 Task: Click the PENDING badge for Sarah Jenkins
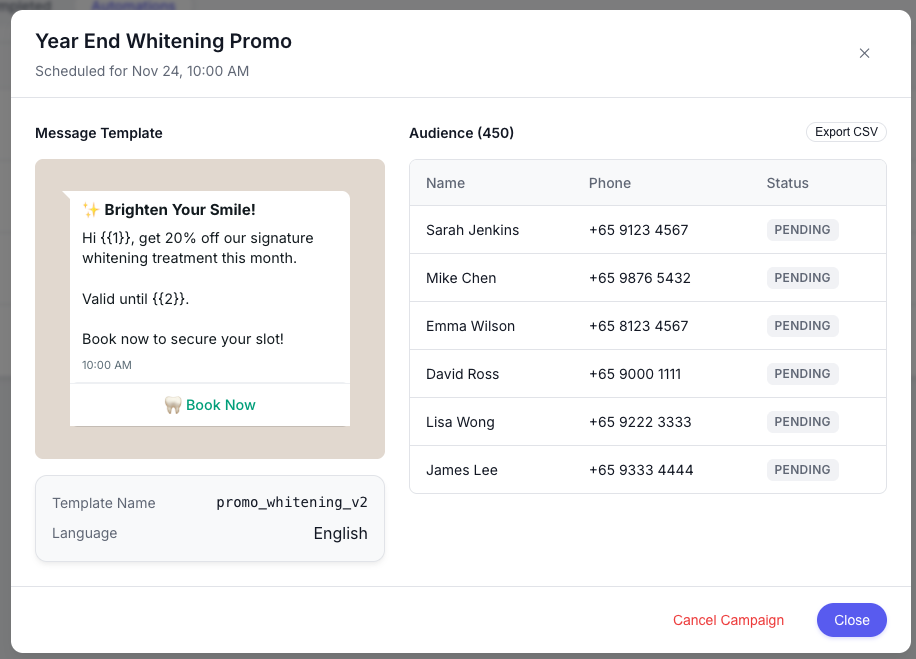pos(802,229)
